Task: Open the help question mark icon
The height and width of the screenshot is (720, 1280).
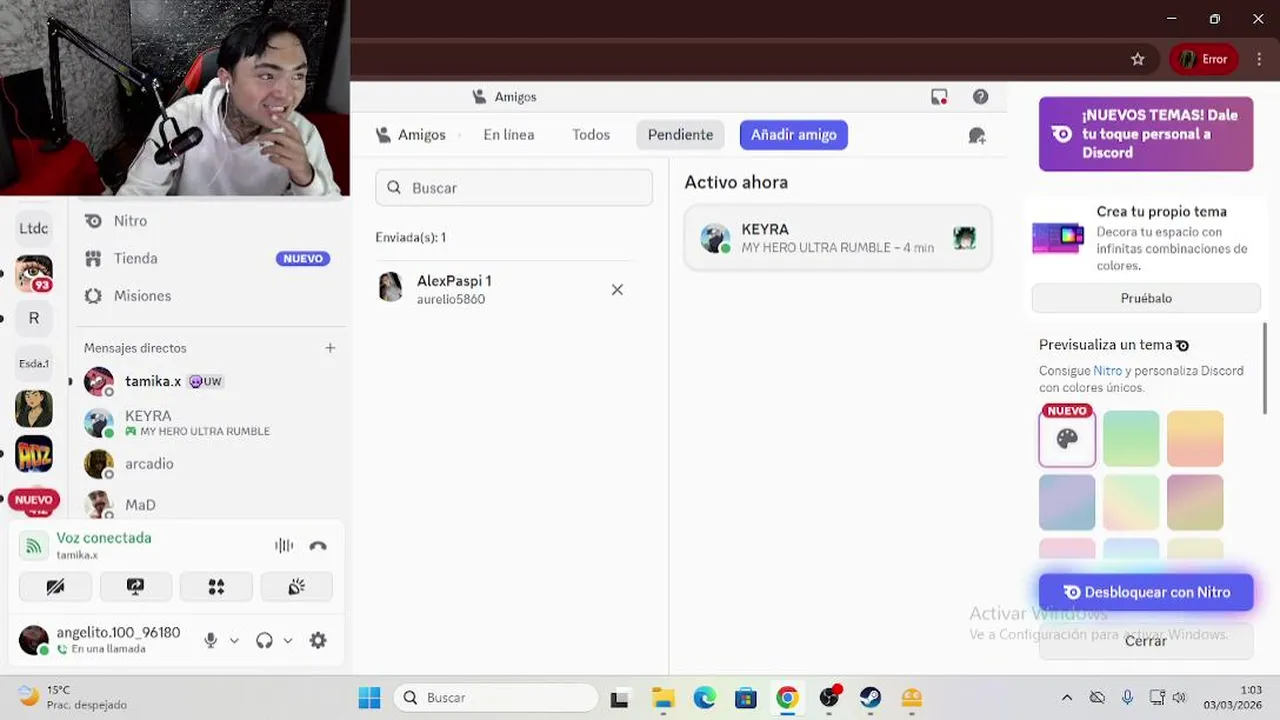Action: 980,97
